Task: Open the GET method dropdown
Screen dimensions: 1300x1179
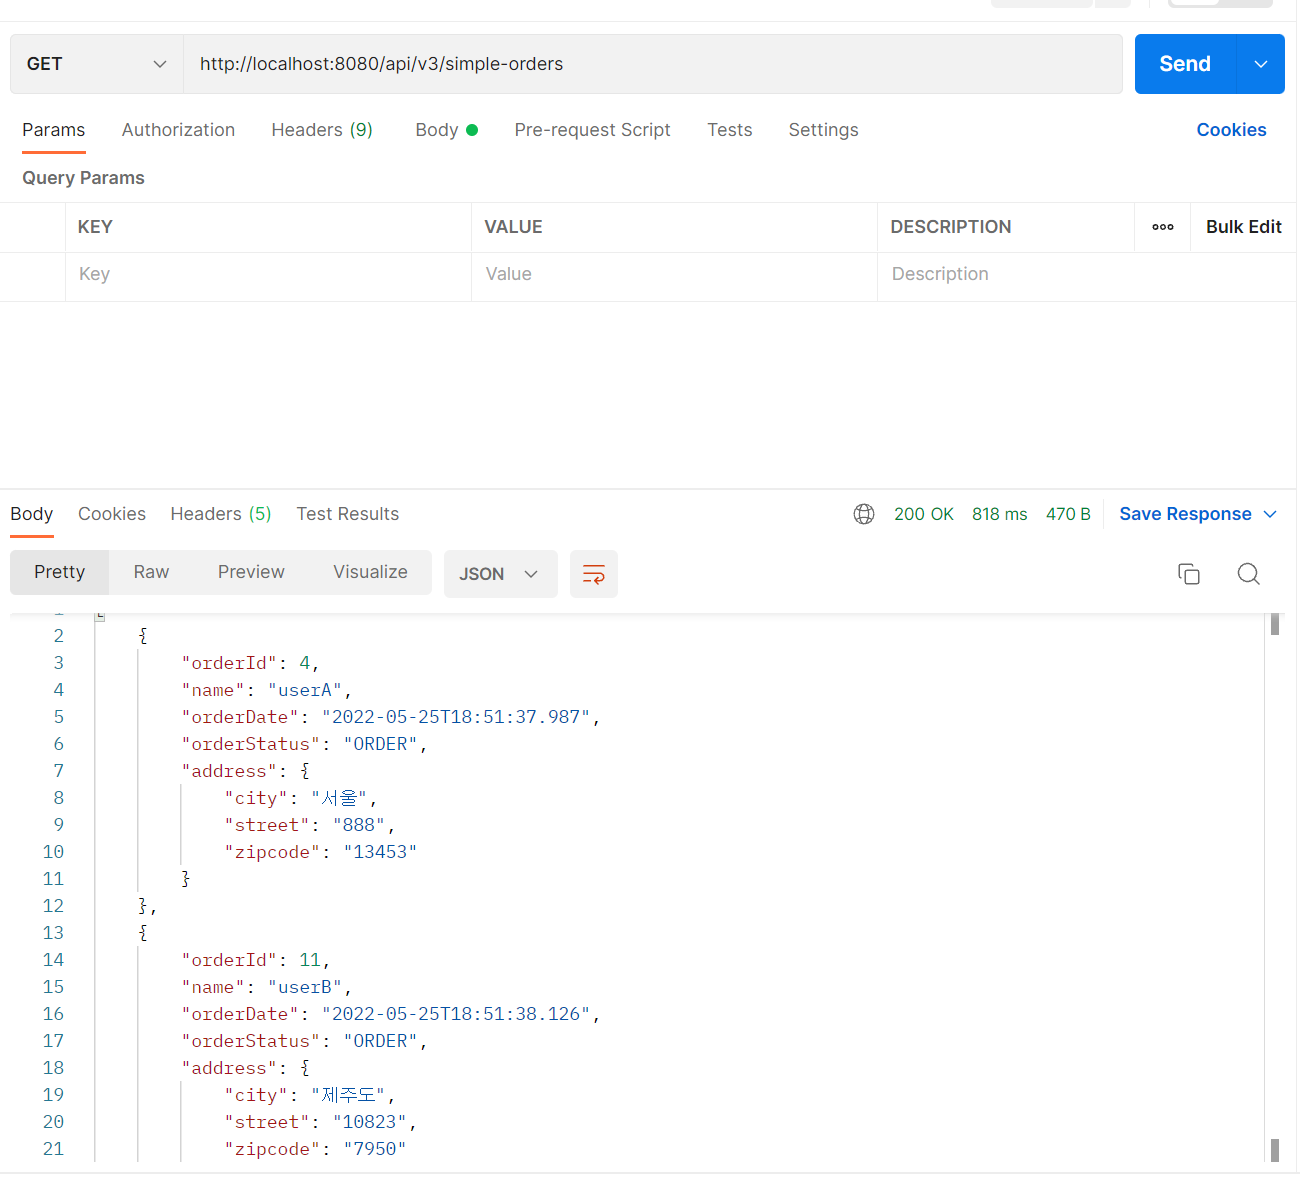Action: [97, 64]
